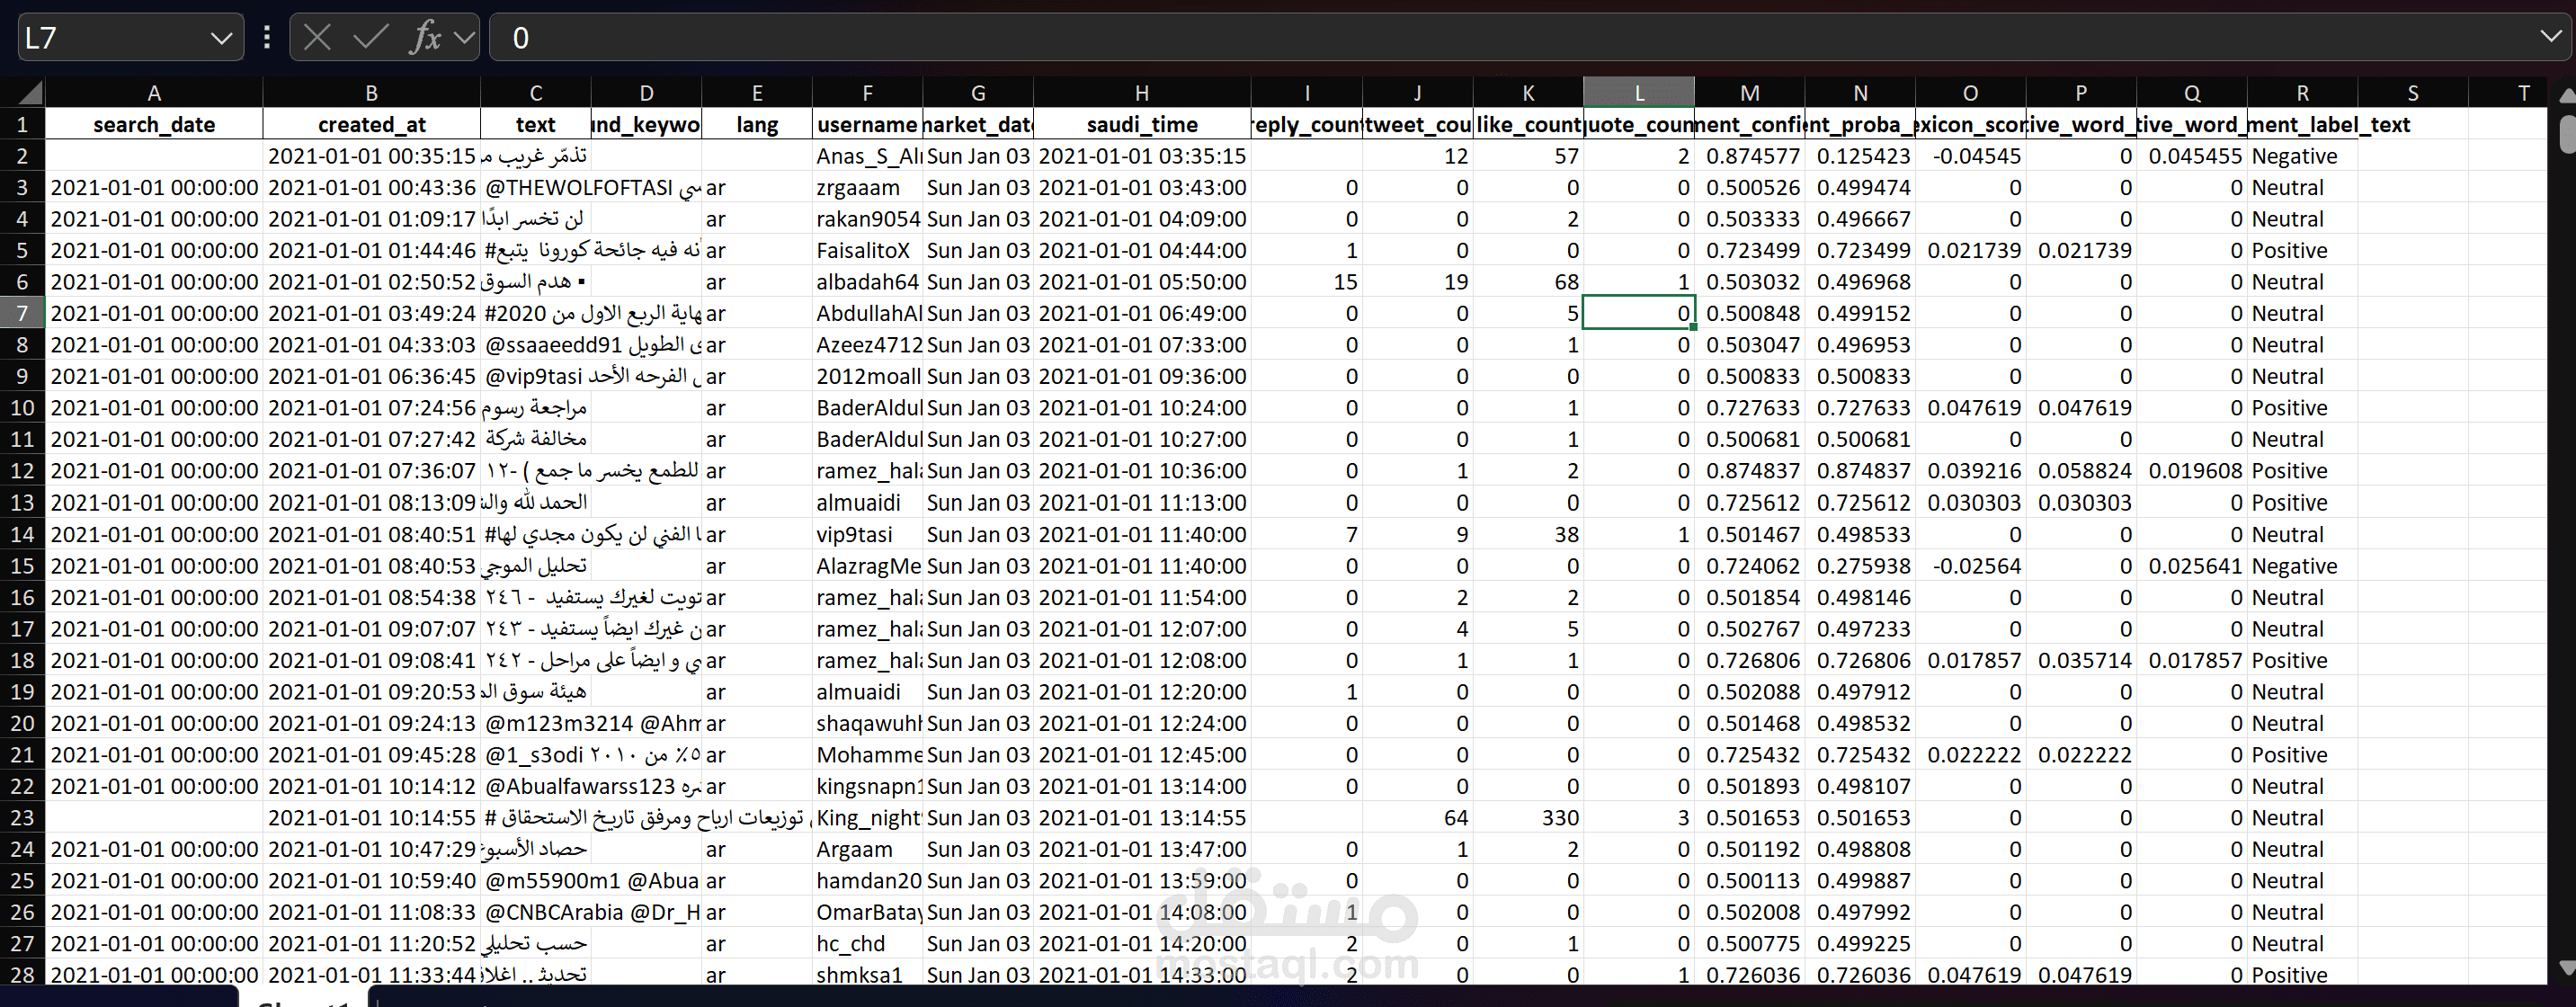Image resolution: width=2576 pixels, height=1007 pixels.
Task: Click the Enter checkmark formula button
Action: (x=370, y=38)
